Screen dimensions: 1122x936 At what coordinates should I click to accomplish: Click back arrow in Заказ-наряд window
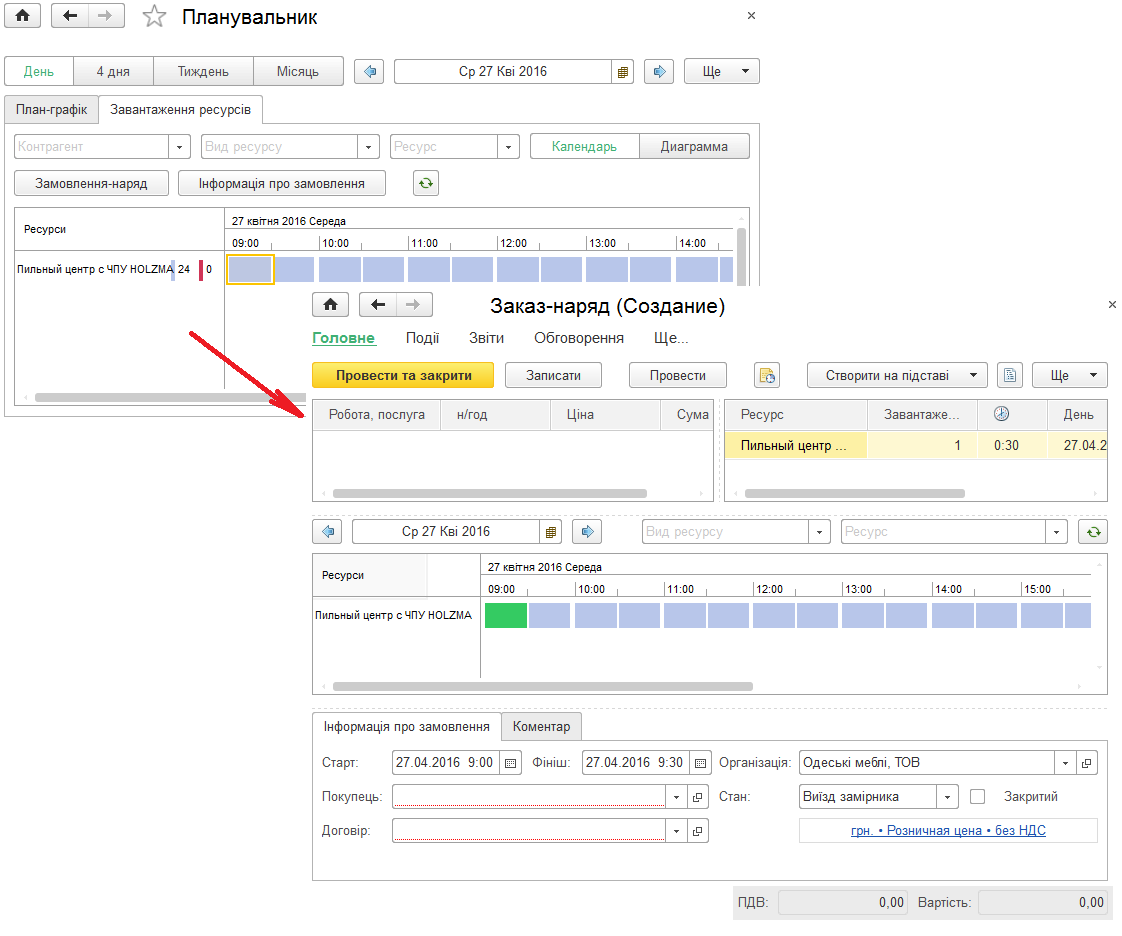tap(378, 305)
